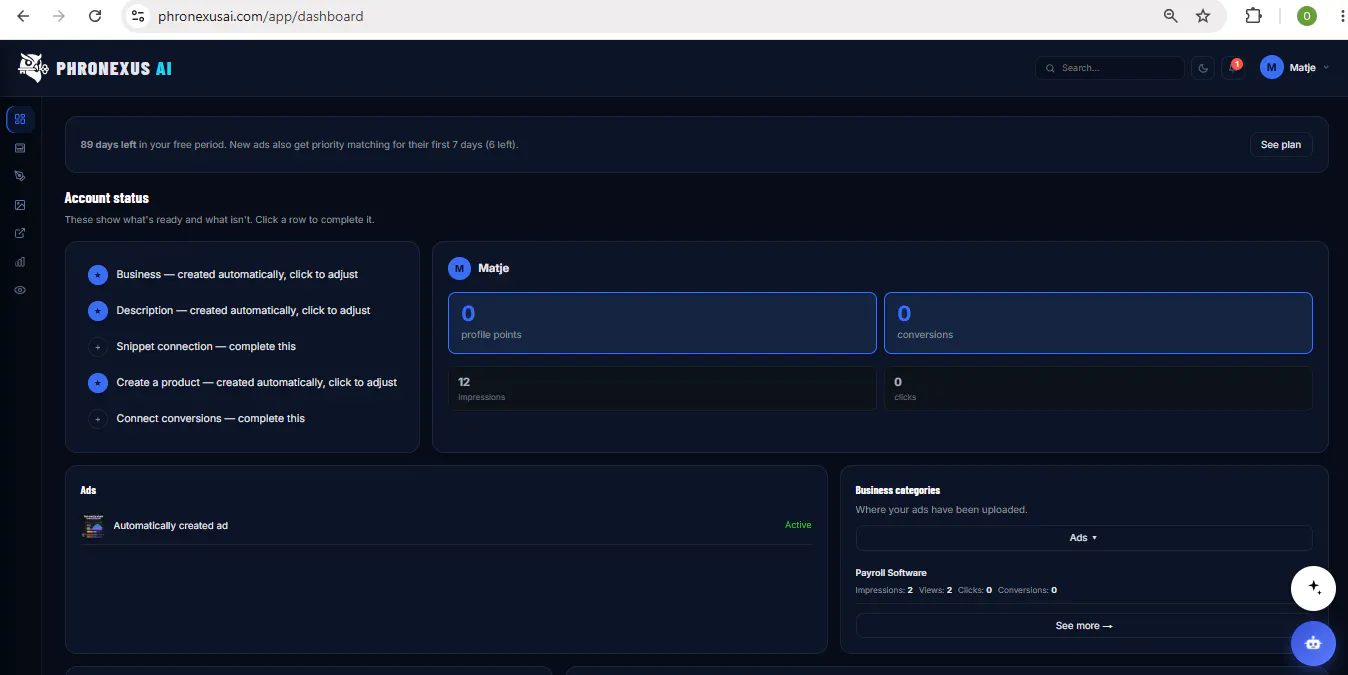Click the card-shaped sidebar icon below dashboard

pyautogui.click(x=20, y=148)
